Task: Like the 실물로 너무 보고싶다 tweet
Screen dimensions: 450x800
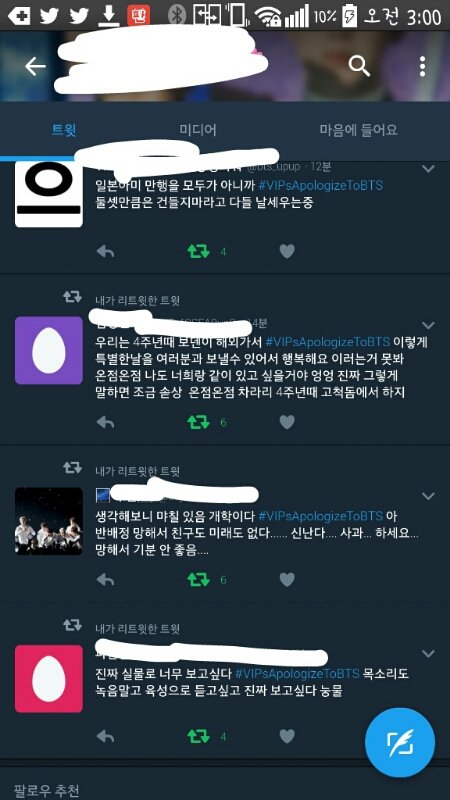Action: pos(287,736)
